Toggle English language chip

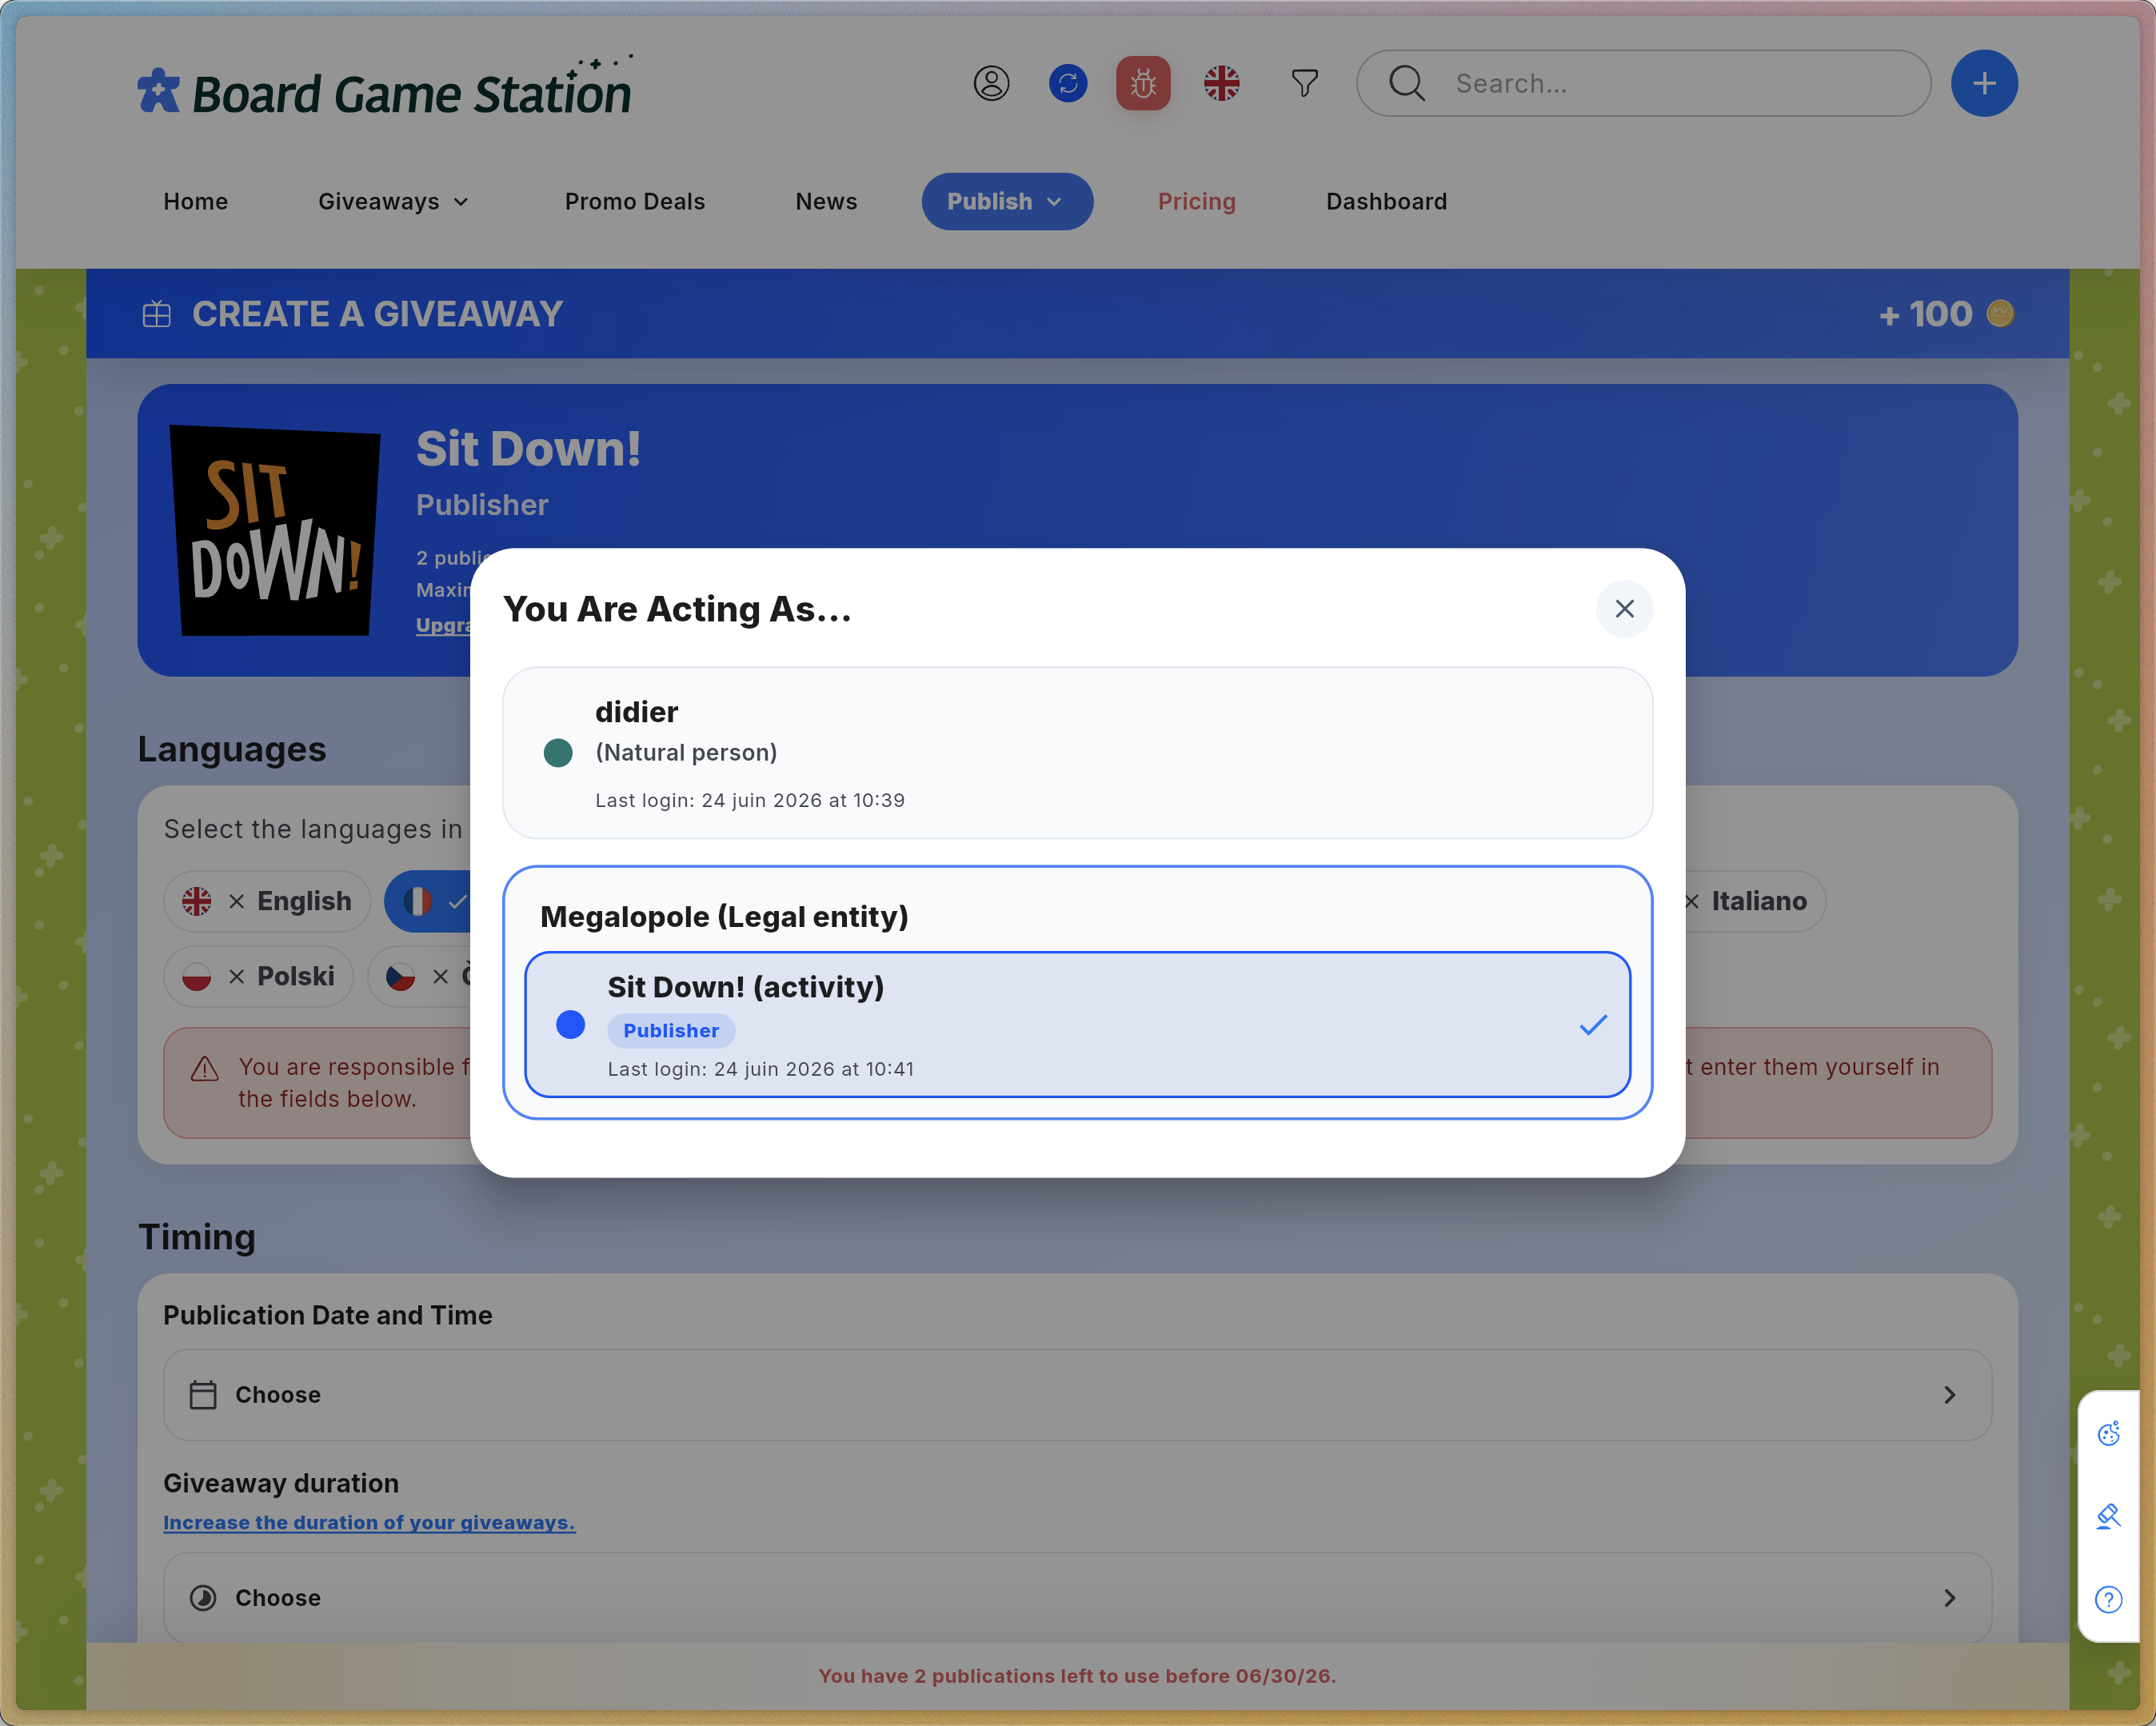(x=267, y=901)
